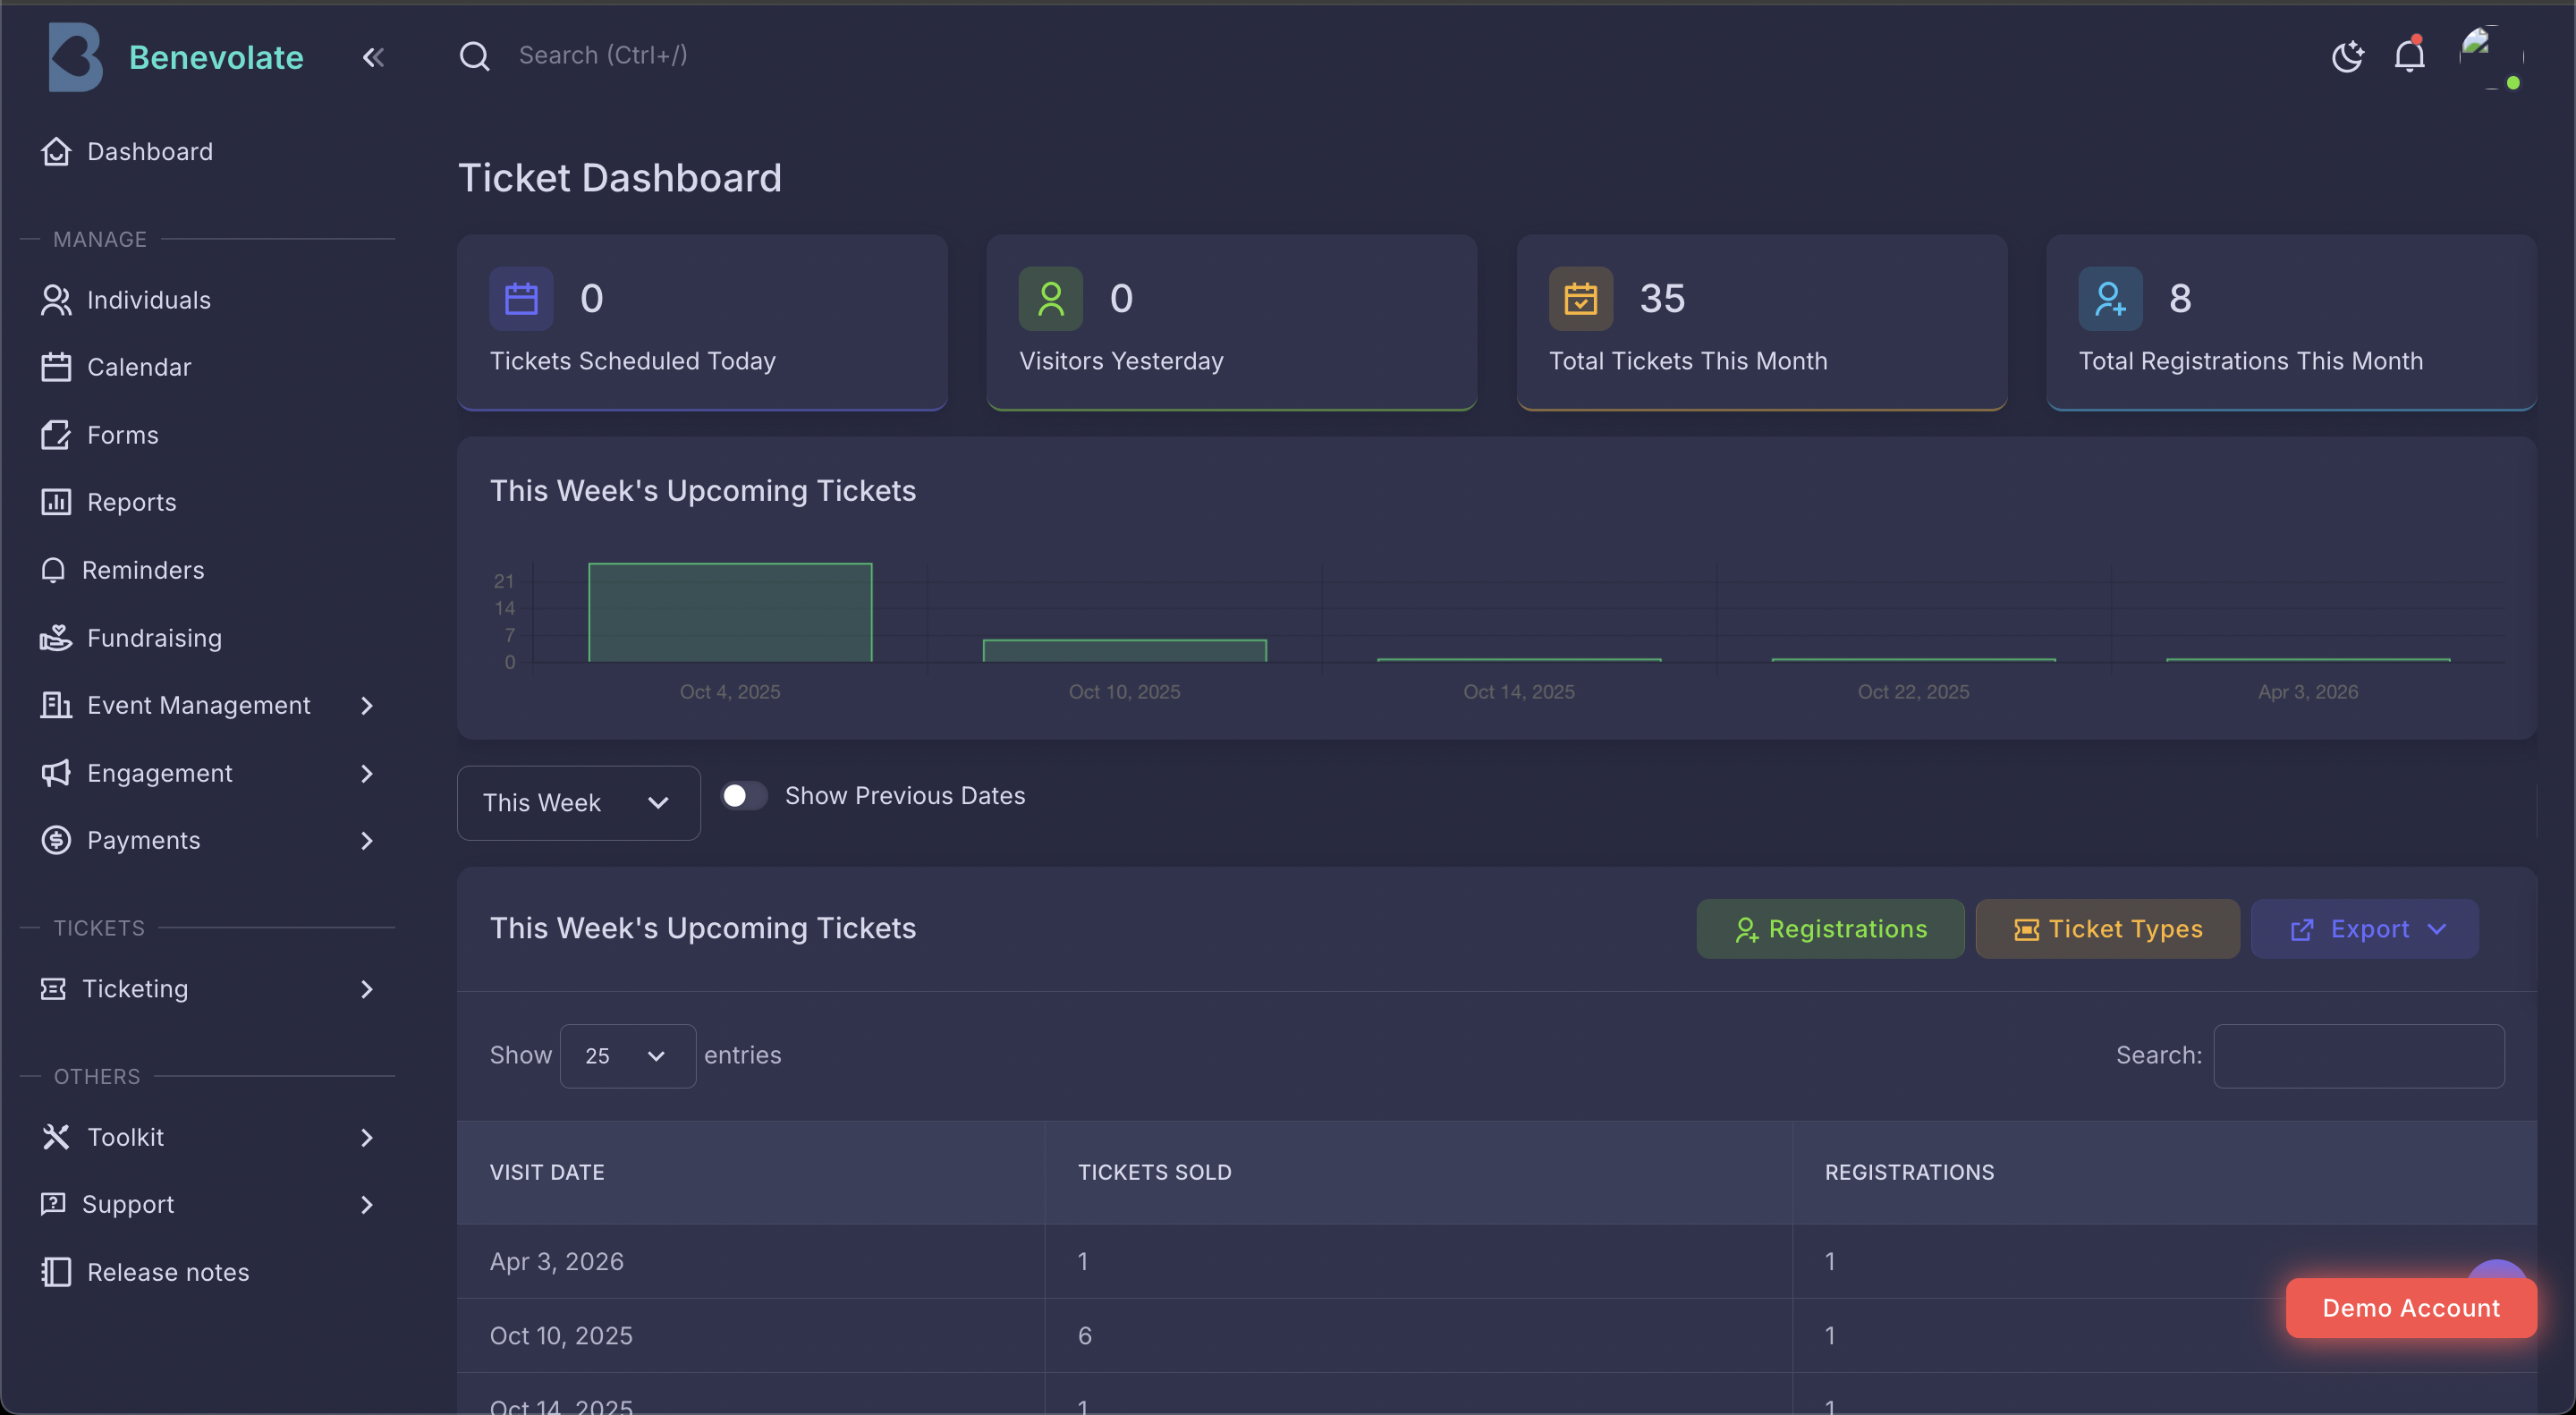Click the Benevolate logo icon
Screen dimensions: 2576x1415
click(75, 57)
